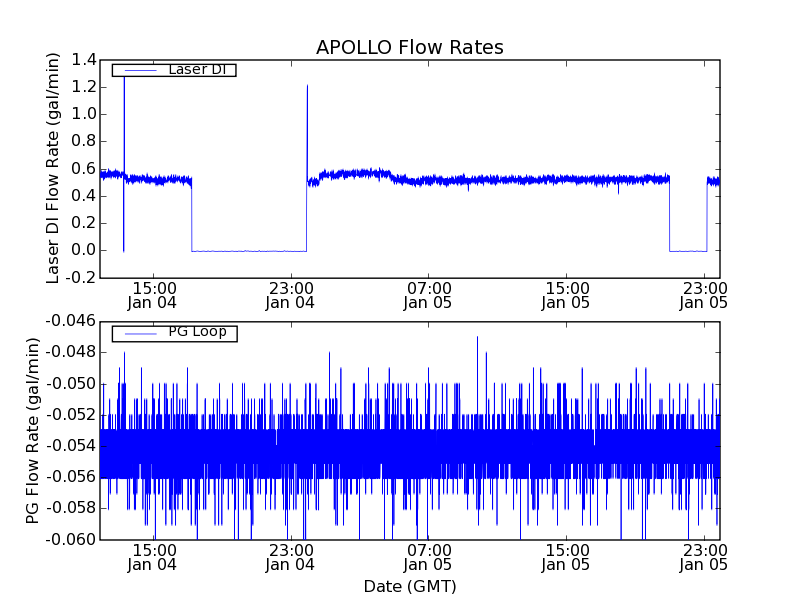Click '23:00 Jan 05' under PG Loop plot
Viewport: 800px width, 600px height.
704,558
